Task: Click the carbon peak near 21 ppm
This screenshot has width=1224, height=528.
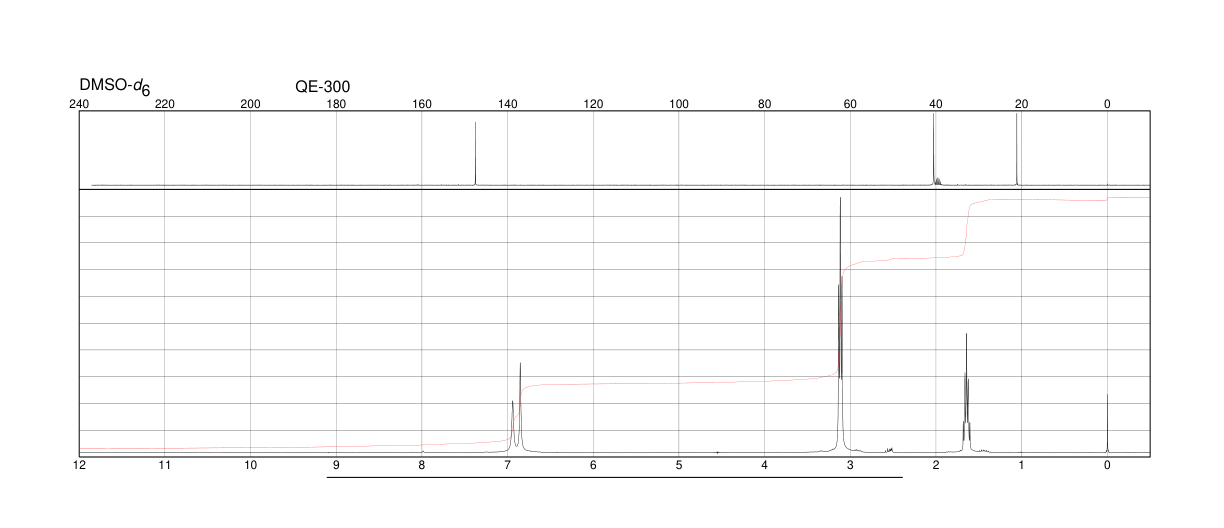Action: (x=1016, y=149)
